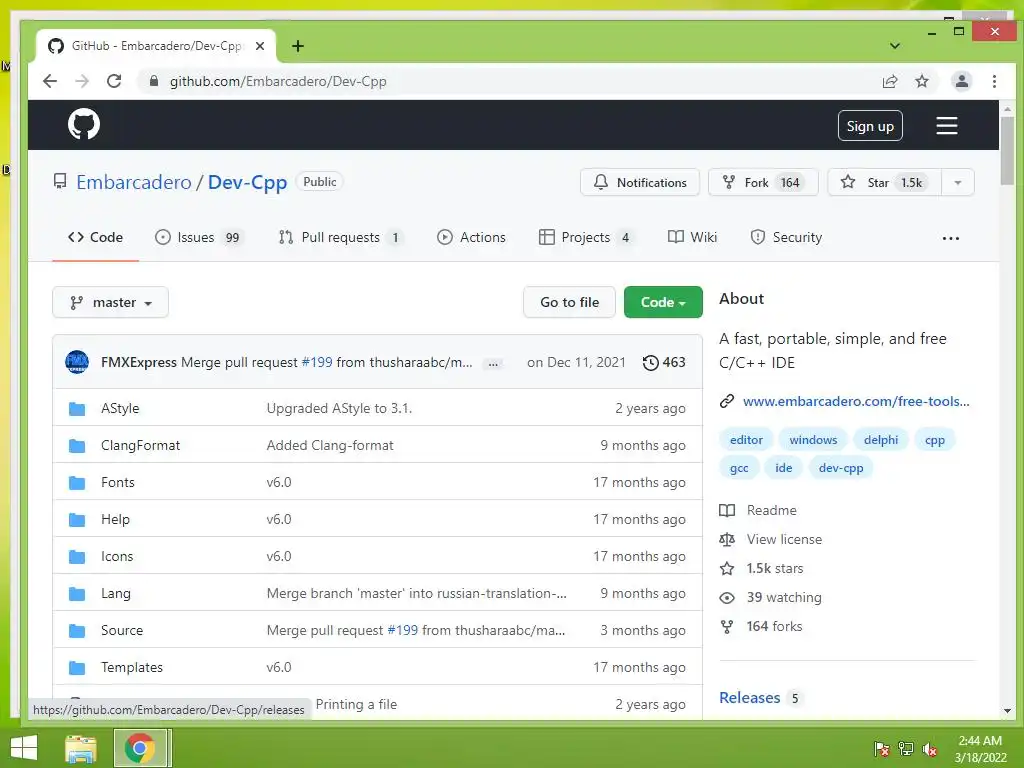Image resolution: width=1024 pixels, height=768 pixels.
Task: Open commit history showing 463 commits
Action: click(664, 362)
